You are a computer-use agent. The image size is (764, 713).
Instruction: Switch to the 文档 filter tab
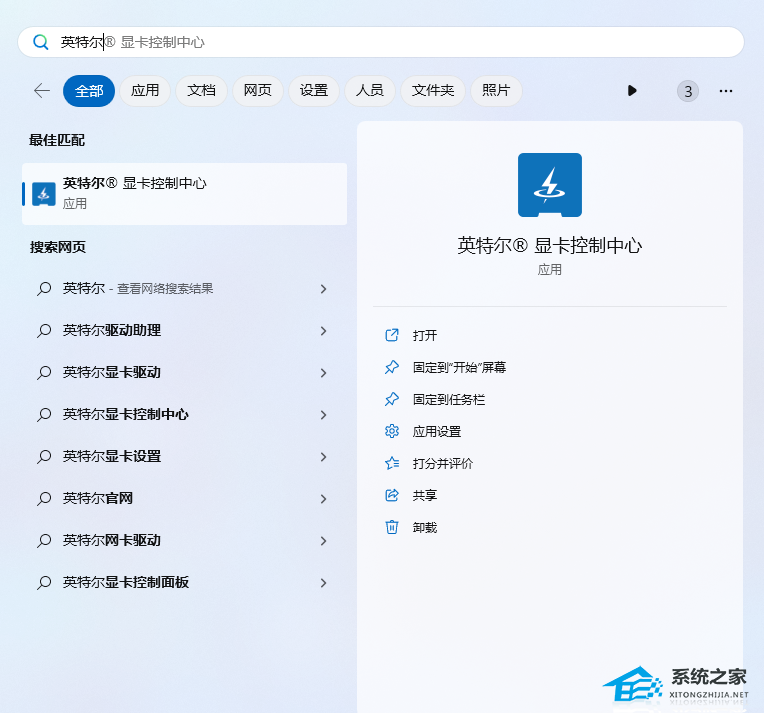(201, 91)
